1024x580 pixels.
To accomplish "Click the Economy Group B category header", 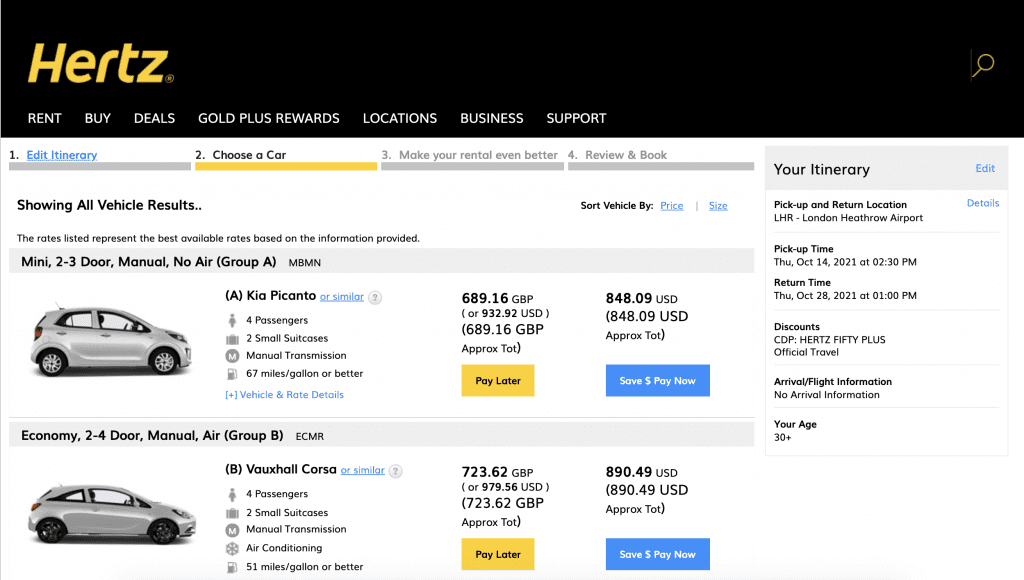I will (381, 436).
